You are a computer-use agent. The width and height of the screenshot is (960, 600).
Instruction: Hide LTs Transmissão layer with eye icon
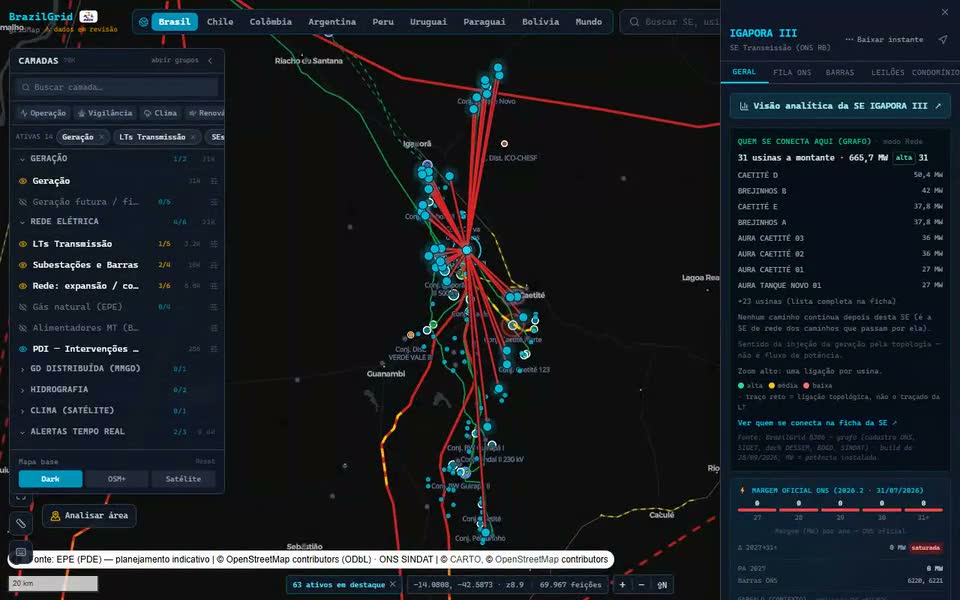(x=23, y=244)
